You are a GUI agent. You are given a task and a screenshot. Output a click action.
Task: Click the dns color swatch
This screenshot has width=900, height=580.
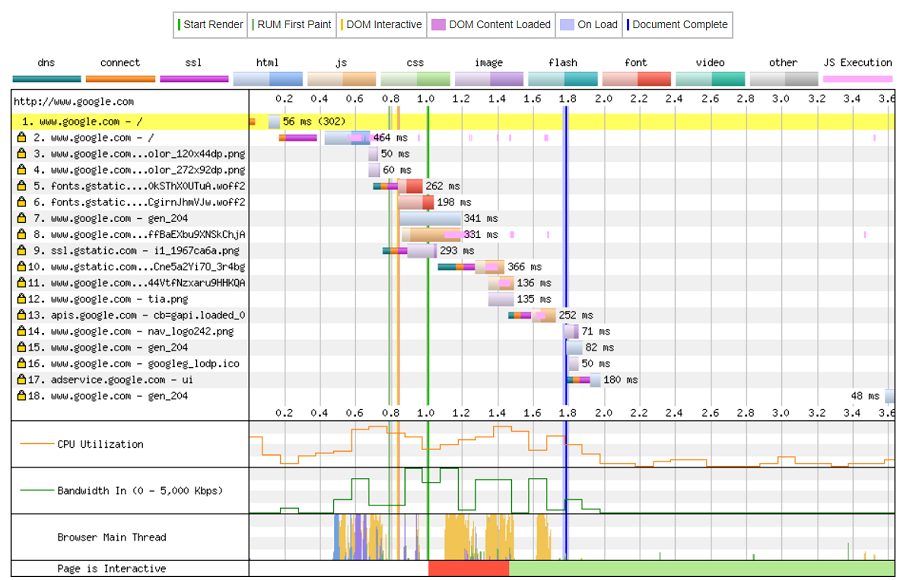[x=46, y=79]
